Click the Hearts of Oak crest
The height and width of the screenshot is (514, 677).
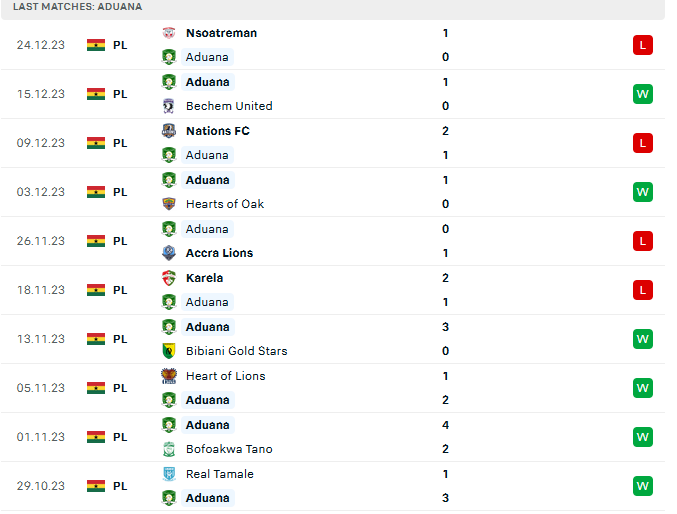(x=169, y=204)
